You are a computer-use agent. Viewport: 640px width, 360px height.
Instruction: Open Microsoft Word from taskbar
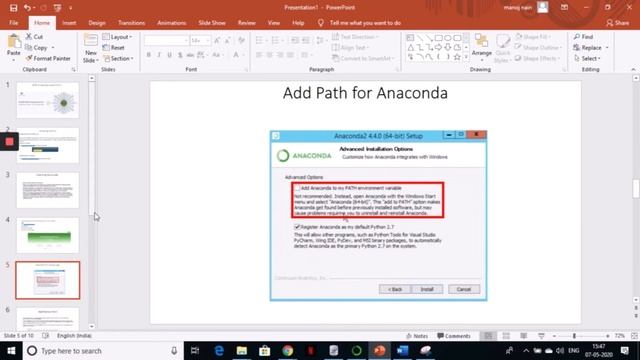[x=402, y=351]
